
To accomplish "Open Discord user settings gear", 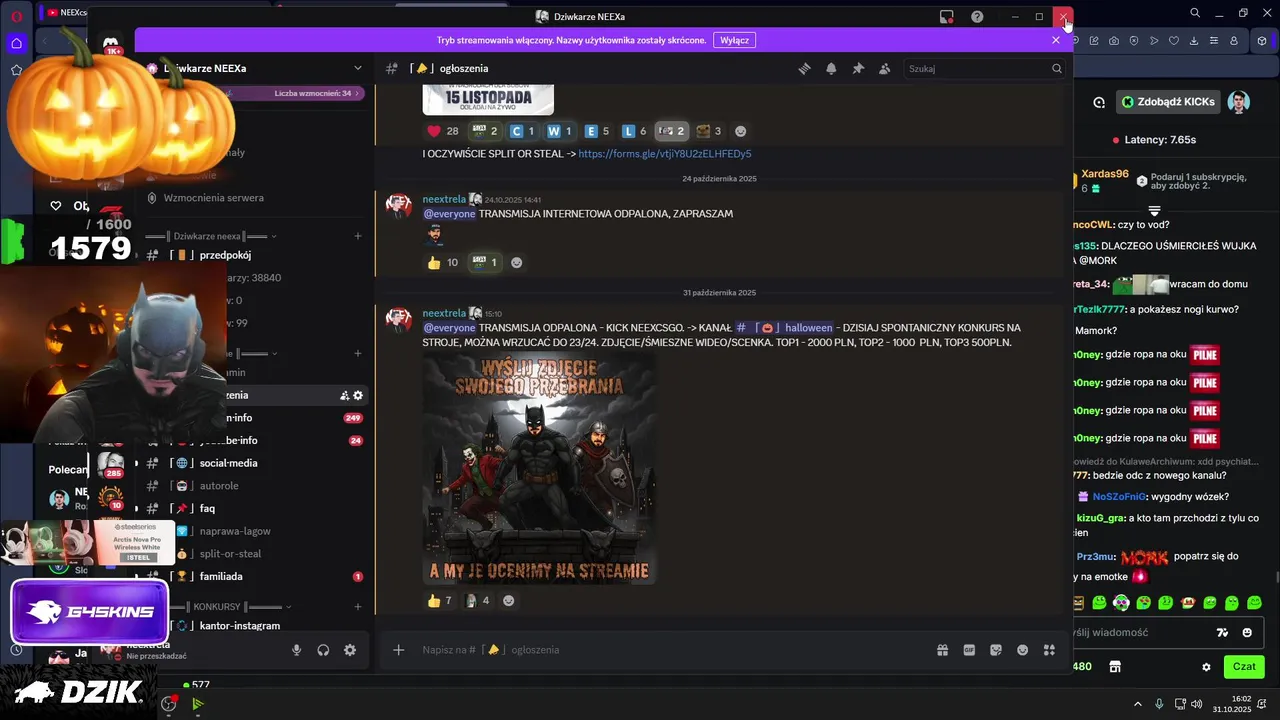I will point(350,650).
